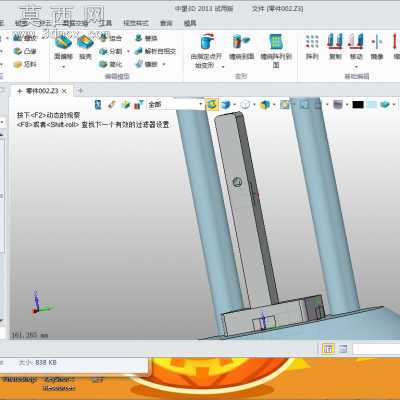Select the 缠绕阵列到面 wrap pattern tool
400x400 pixels.
tap(276, 50)
